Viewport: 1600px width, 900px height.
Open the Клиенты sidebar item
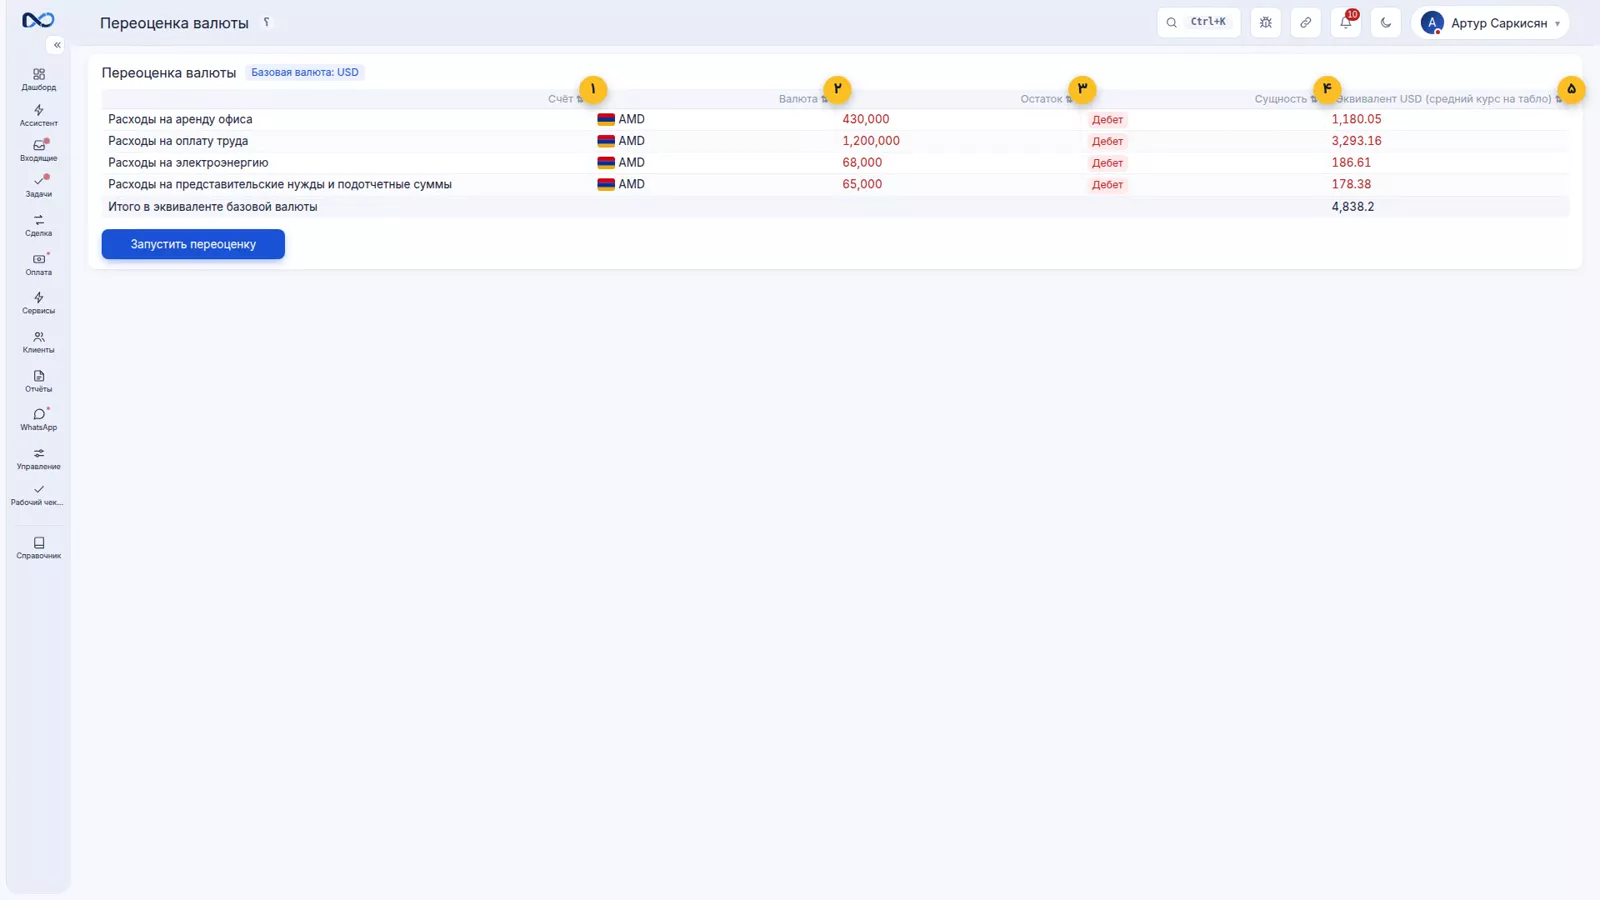38,342
